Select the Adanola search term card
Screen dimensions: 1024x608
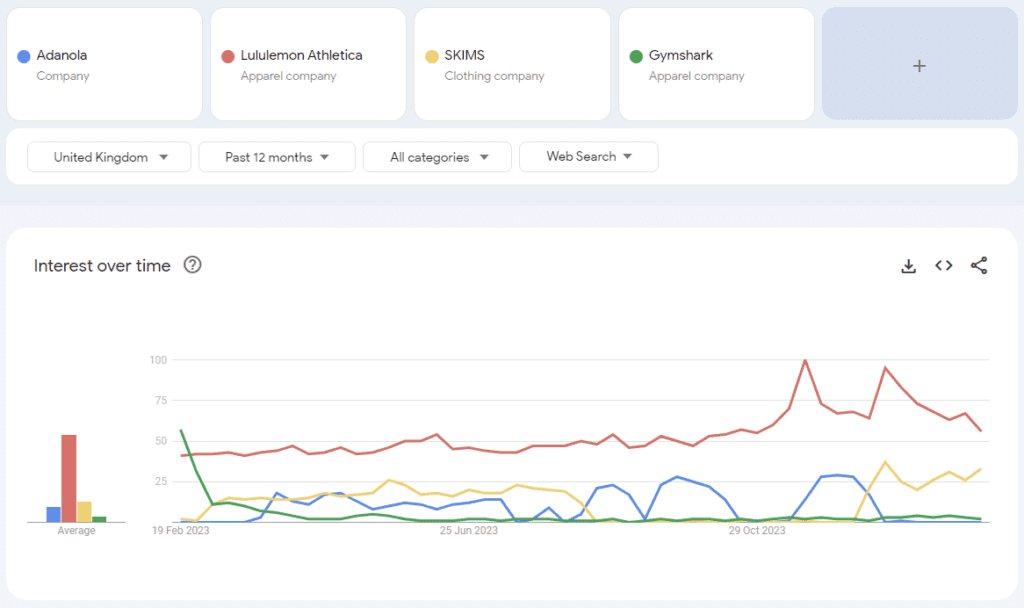coord(104,65)
